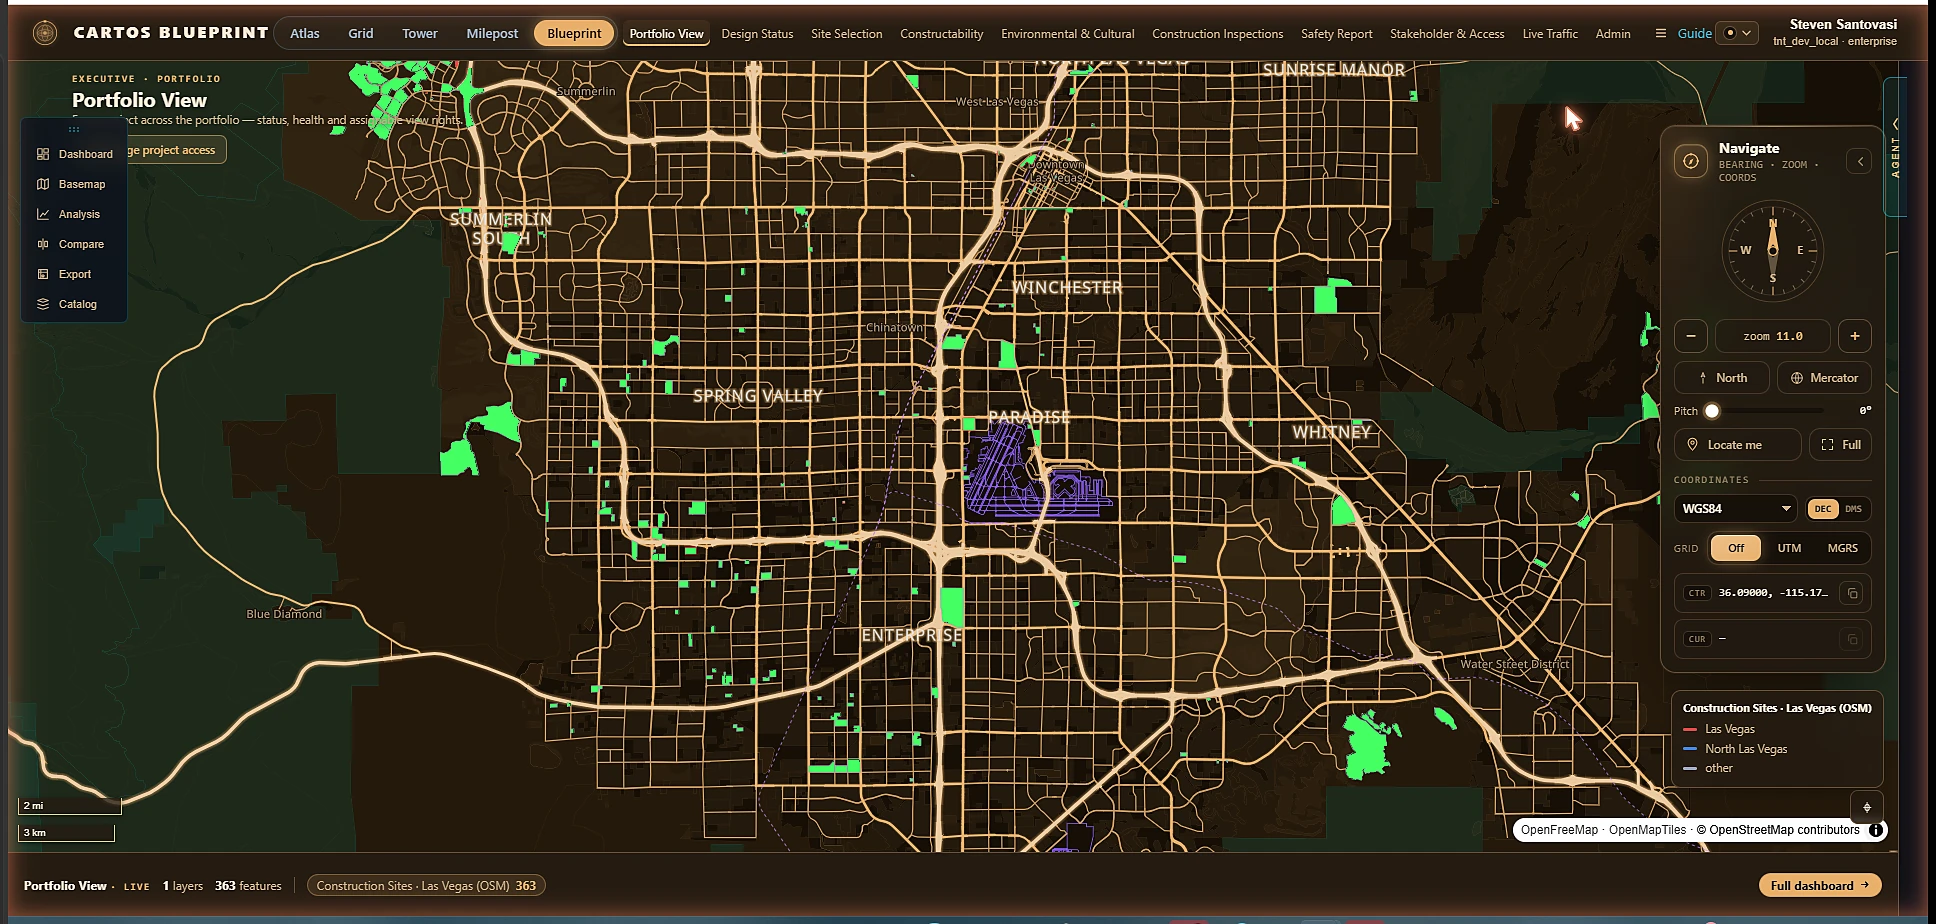The width and height of the screenshot is (1936, 924).
Task: Click the compass rose dial
Action: (x=1772, y=251)
